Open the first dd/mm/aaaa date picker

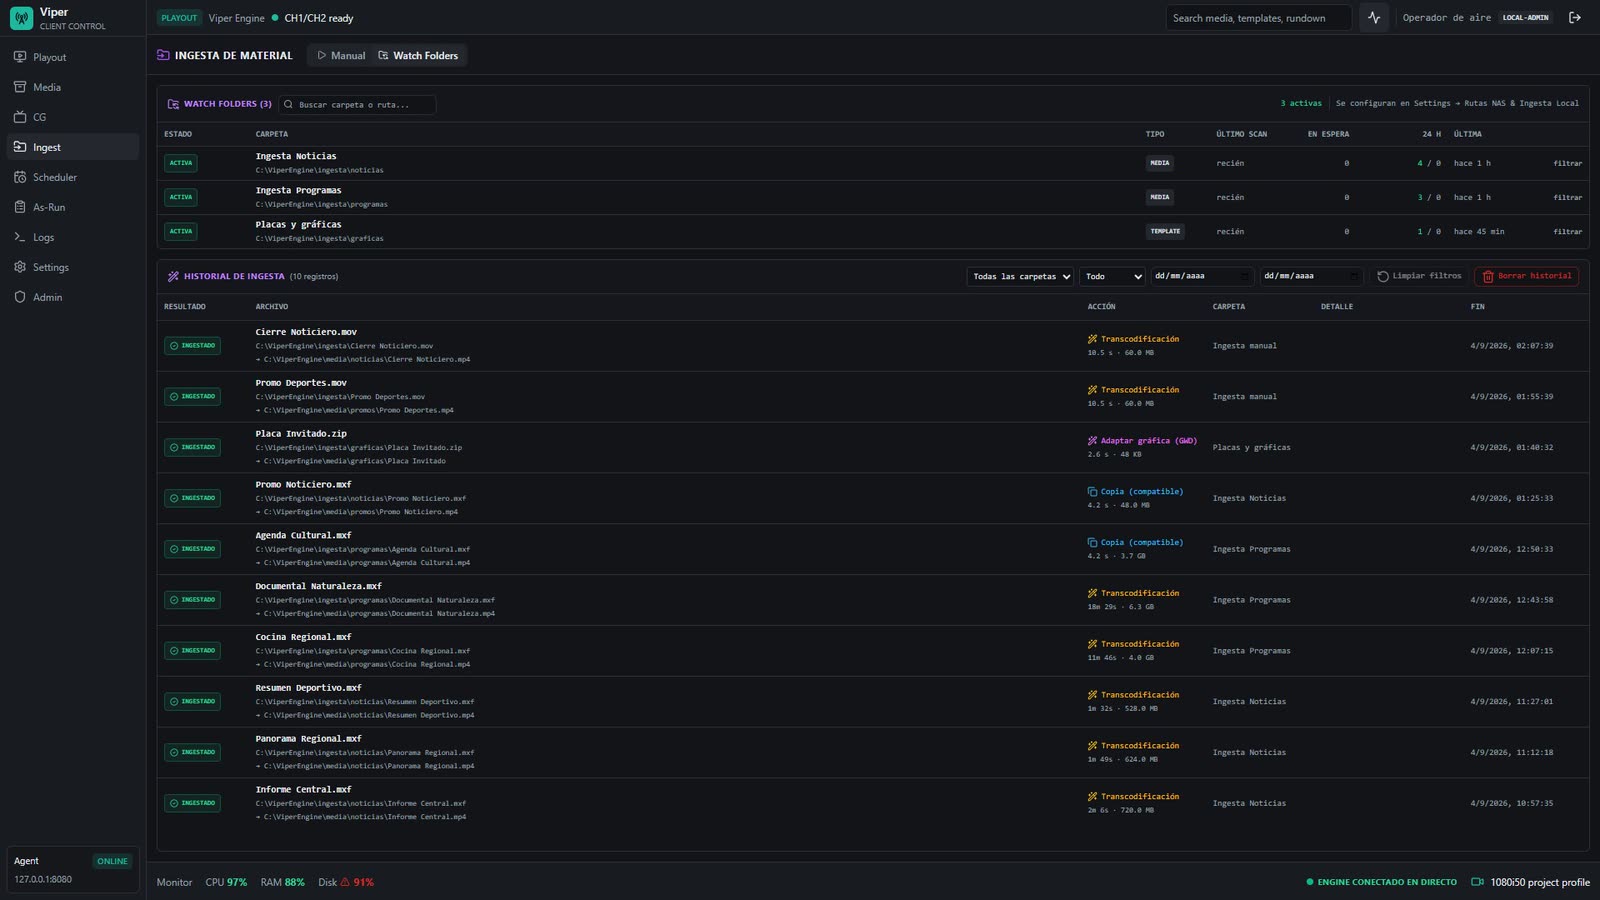(x=1202, y=276)
